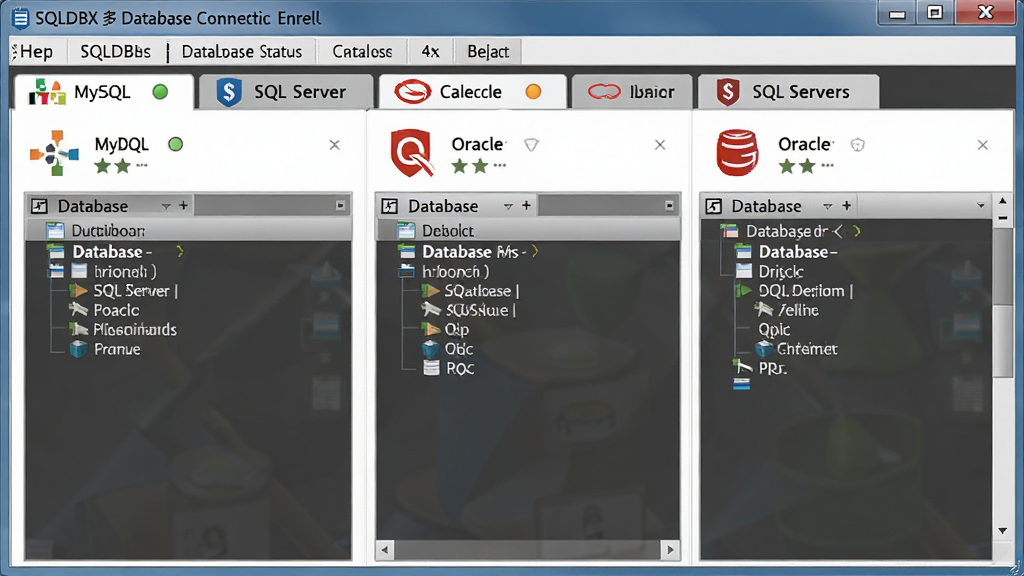1024x576 pixels.
Task: Select the SQUSiule | tree item
Action: tap(480, 310)
